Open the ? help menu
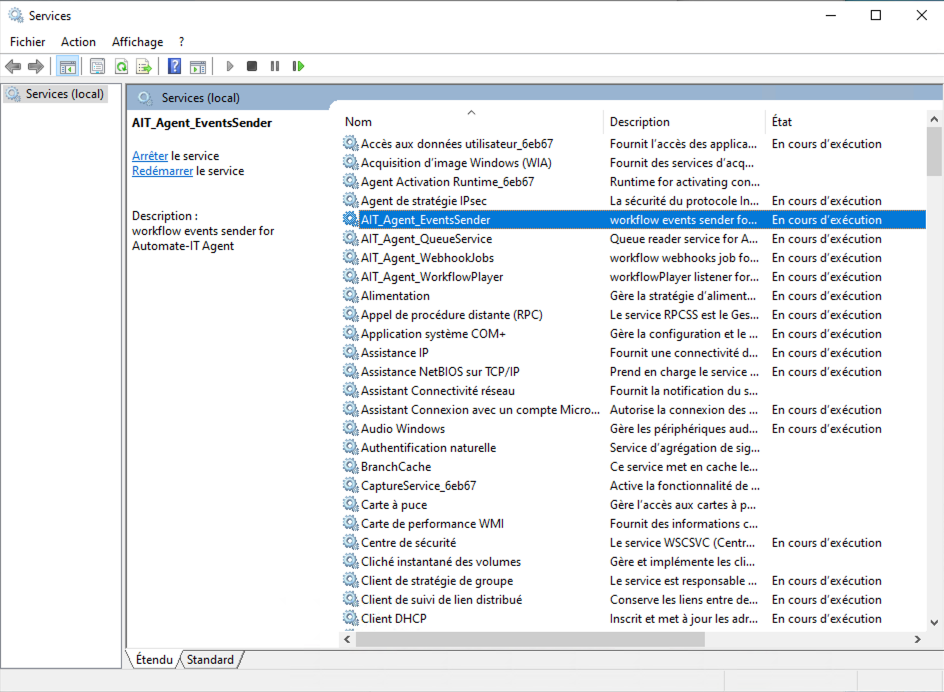 click(x=181, y=42)
